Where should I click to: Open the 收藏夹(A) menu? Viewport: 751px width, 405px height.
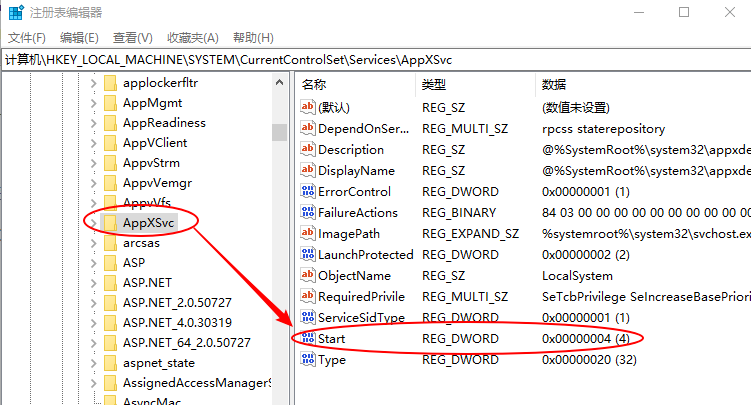(x=192, y=38)
